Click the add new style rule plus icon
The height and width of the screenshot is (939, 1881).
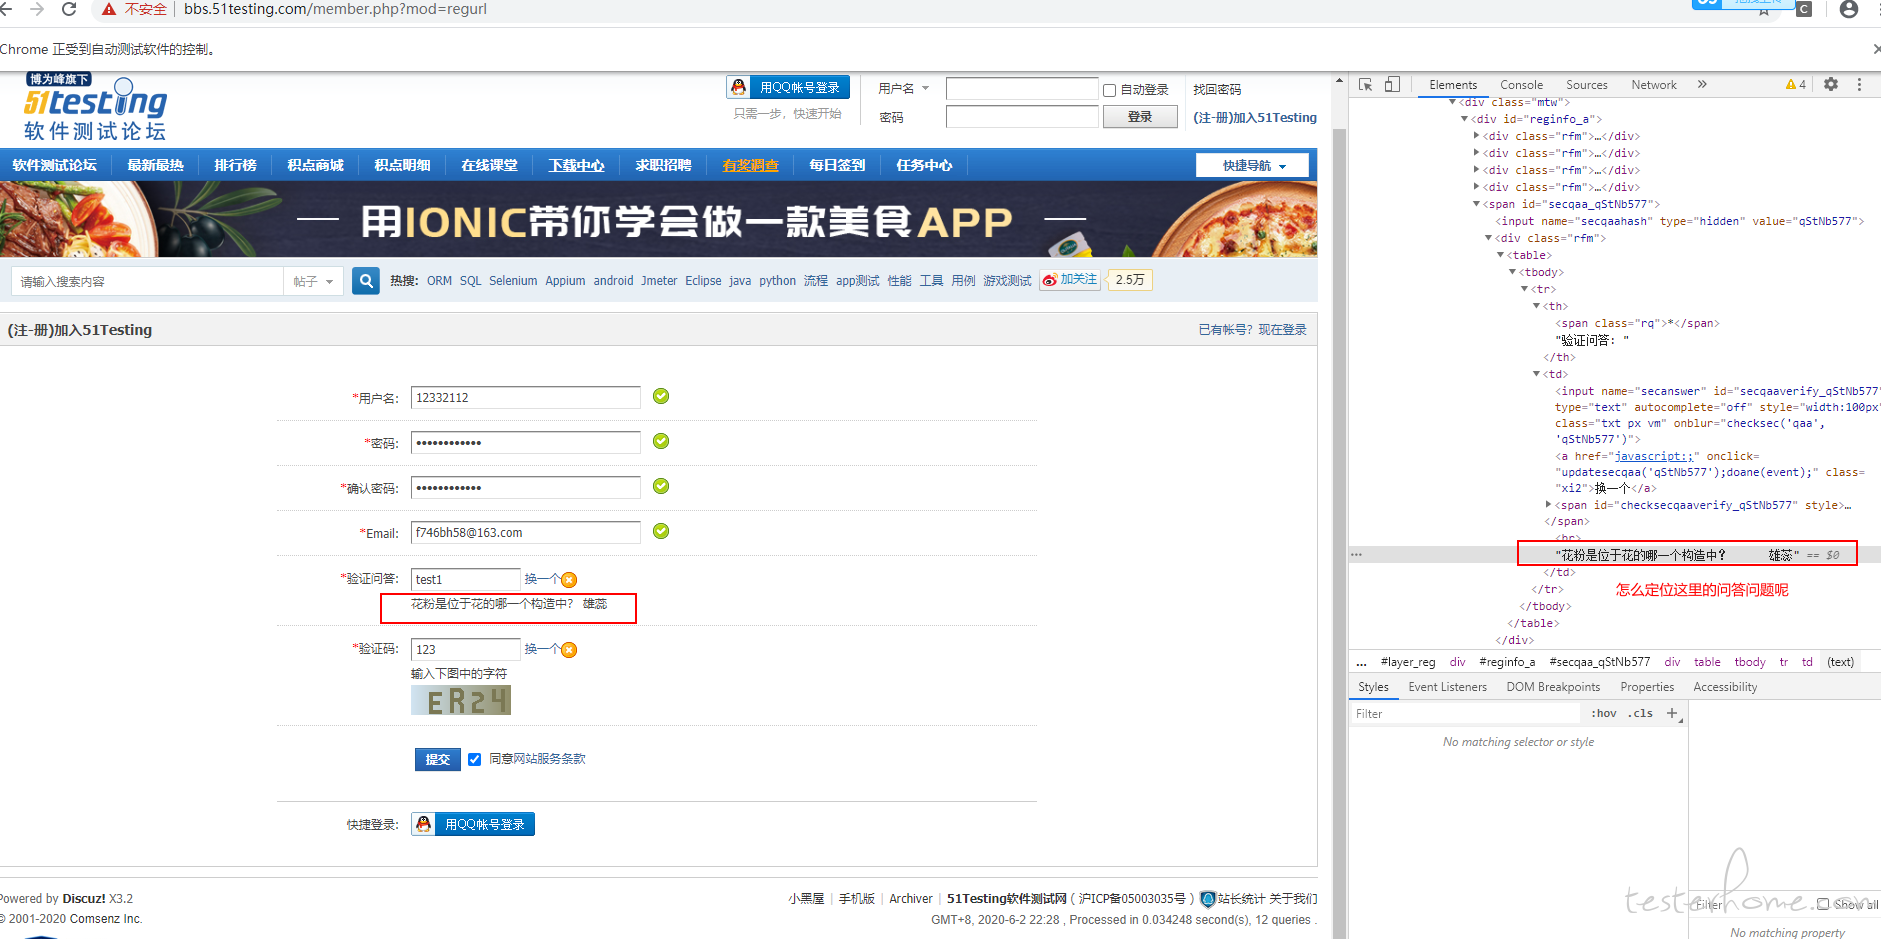1672,713
